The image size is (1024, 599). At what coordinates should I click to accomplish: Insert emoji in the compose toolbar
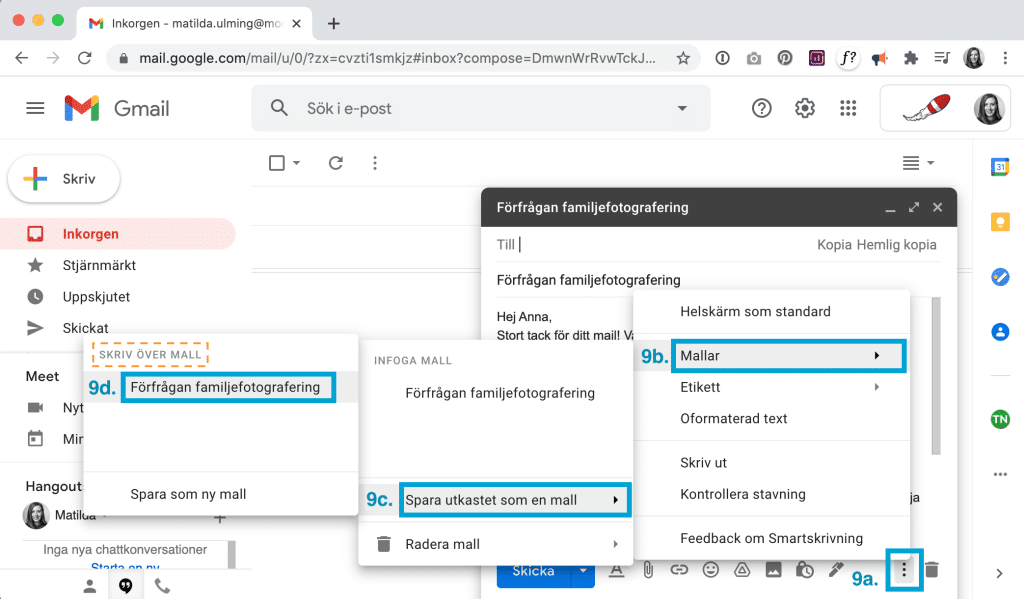point(711,570)
